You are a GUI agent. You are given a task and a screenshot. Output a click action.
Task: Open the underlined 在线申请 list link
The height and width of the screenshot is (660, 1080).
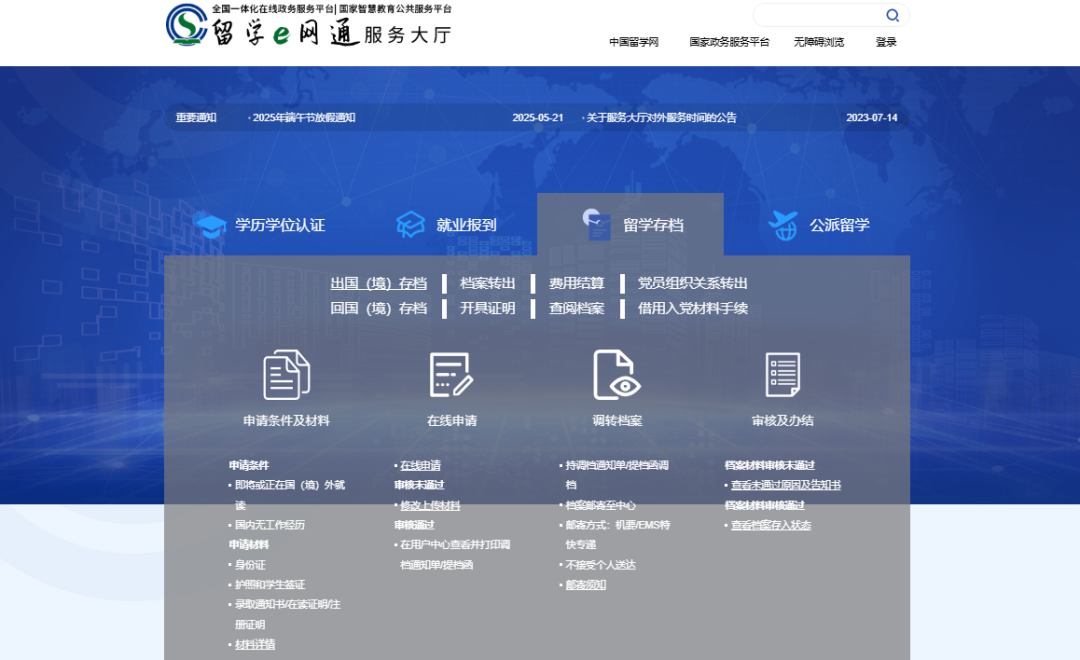pyautogui.click(x=420, y=466)
